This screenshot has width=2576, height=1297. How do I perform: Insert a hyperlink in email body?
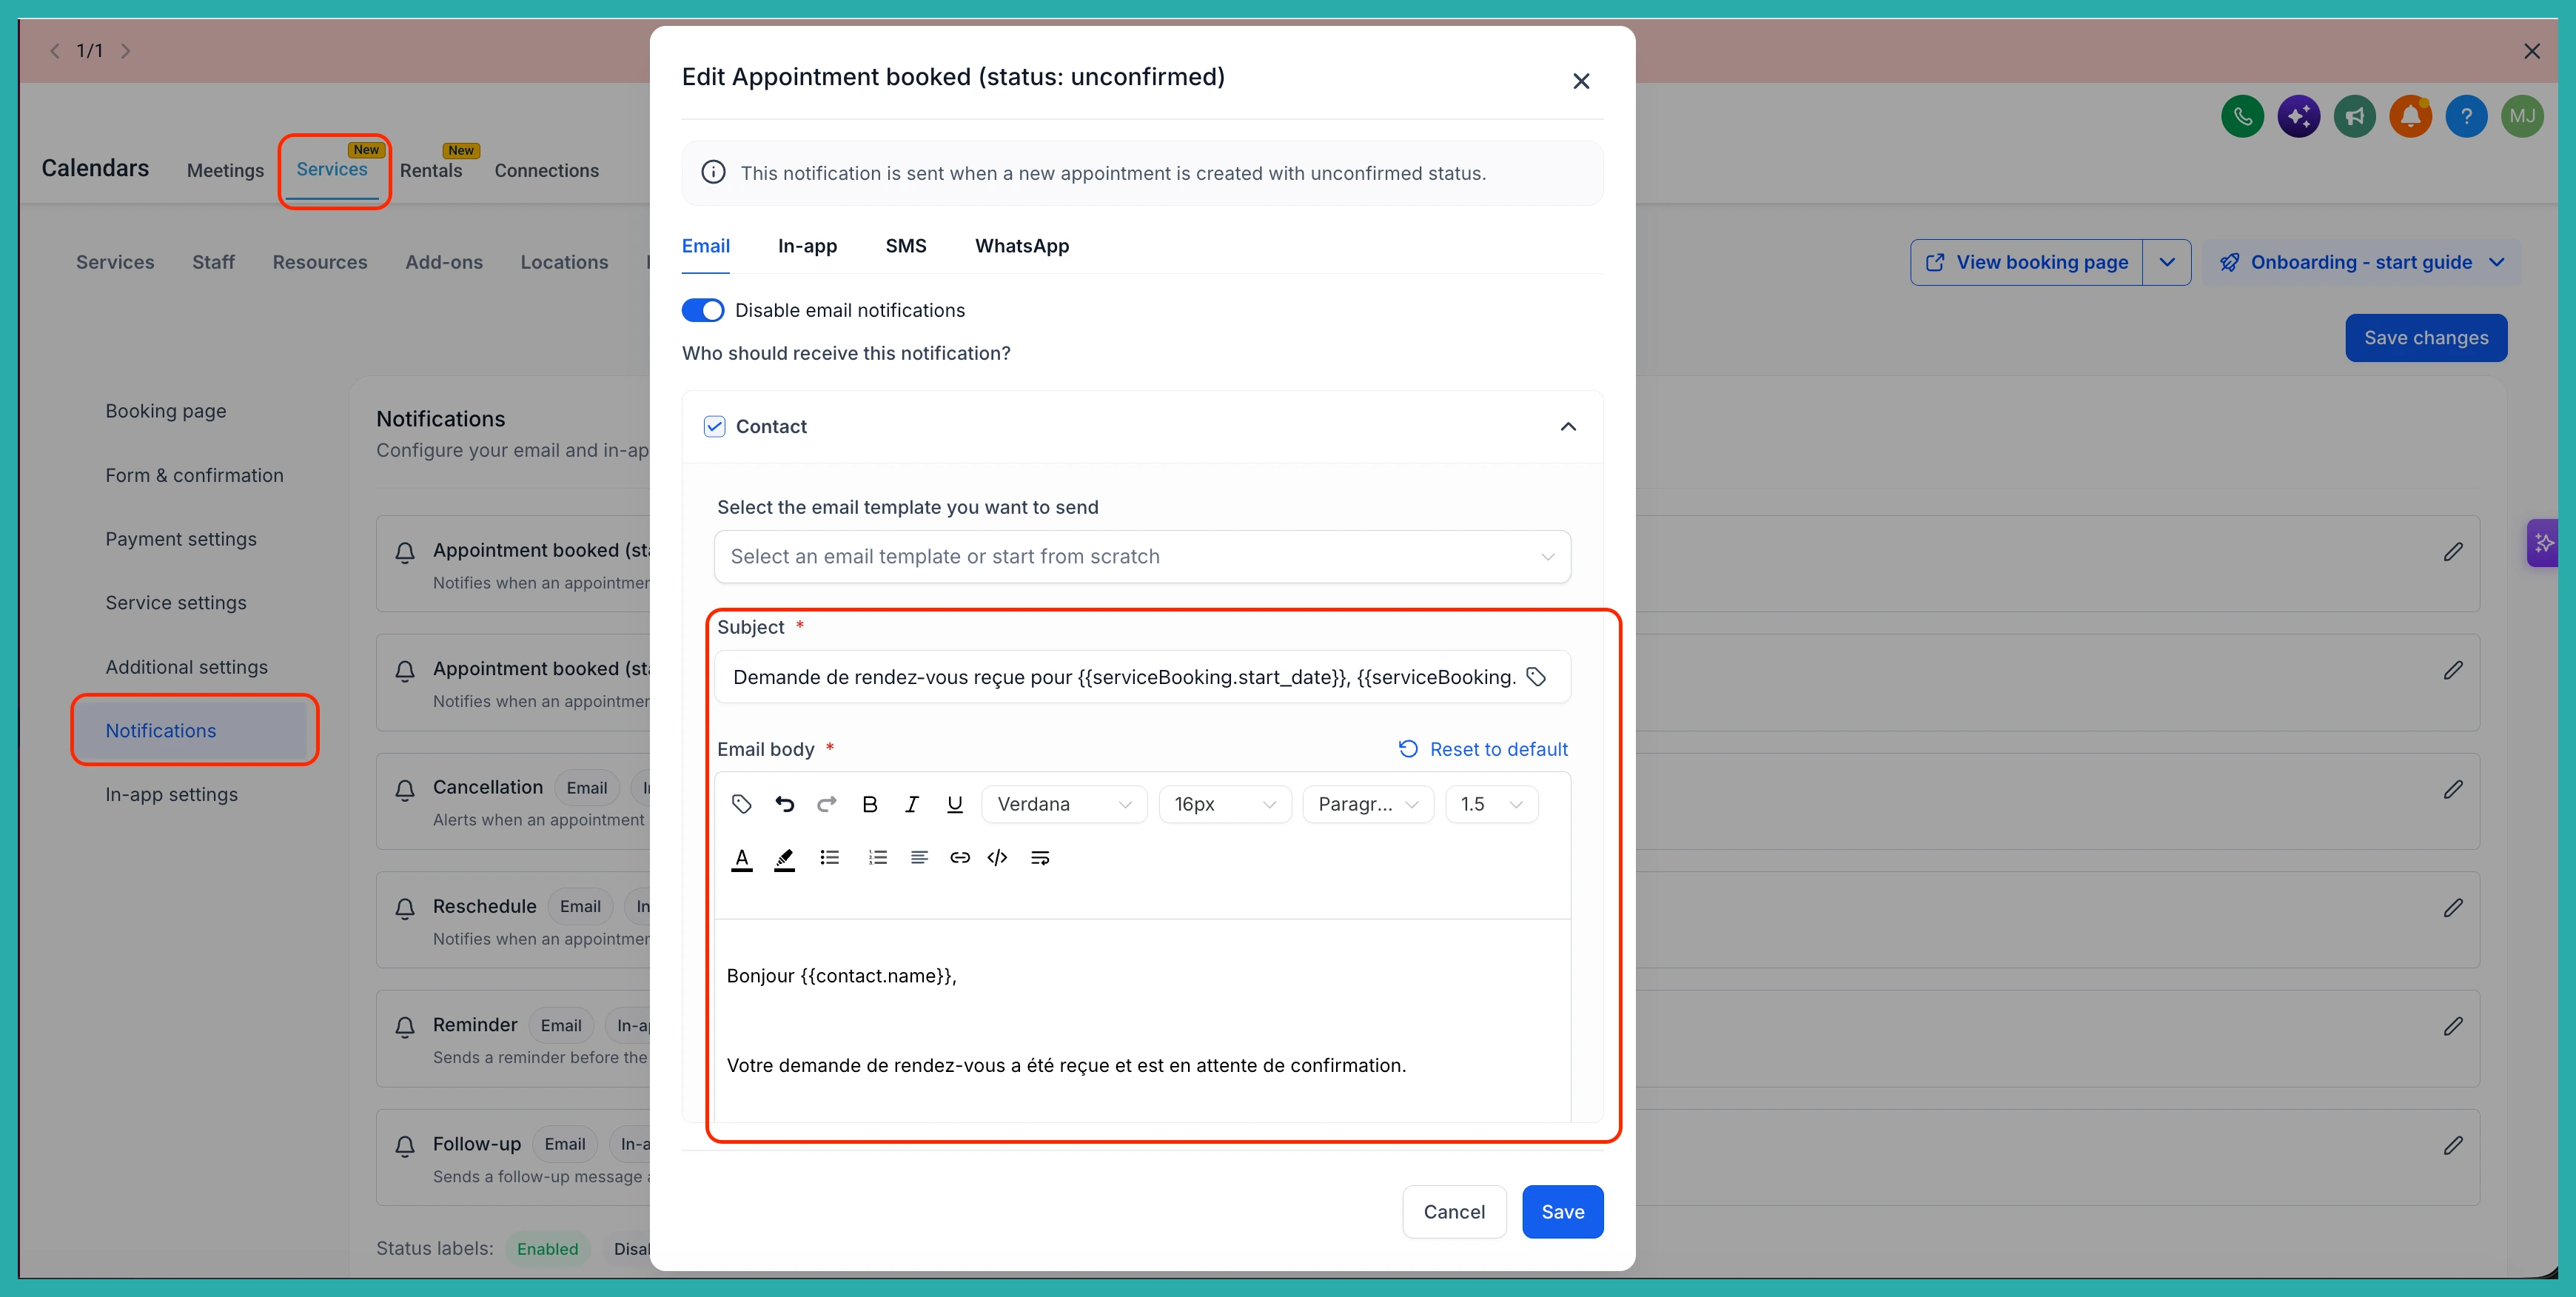[x=960, y=858]
